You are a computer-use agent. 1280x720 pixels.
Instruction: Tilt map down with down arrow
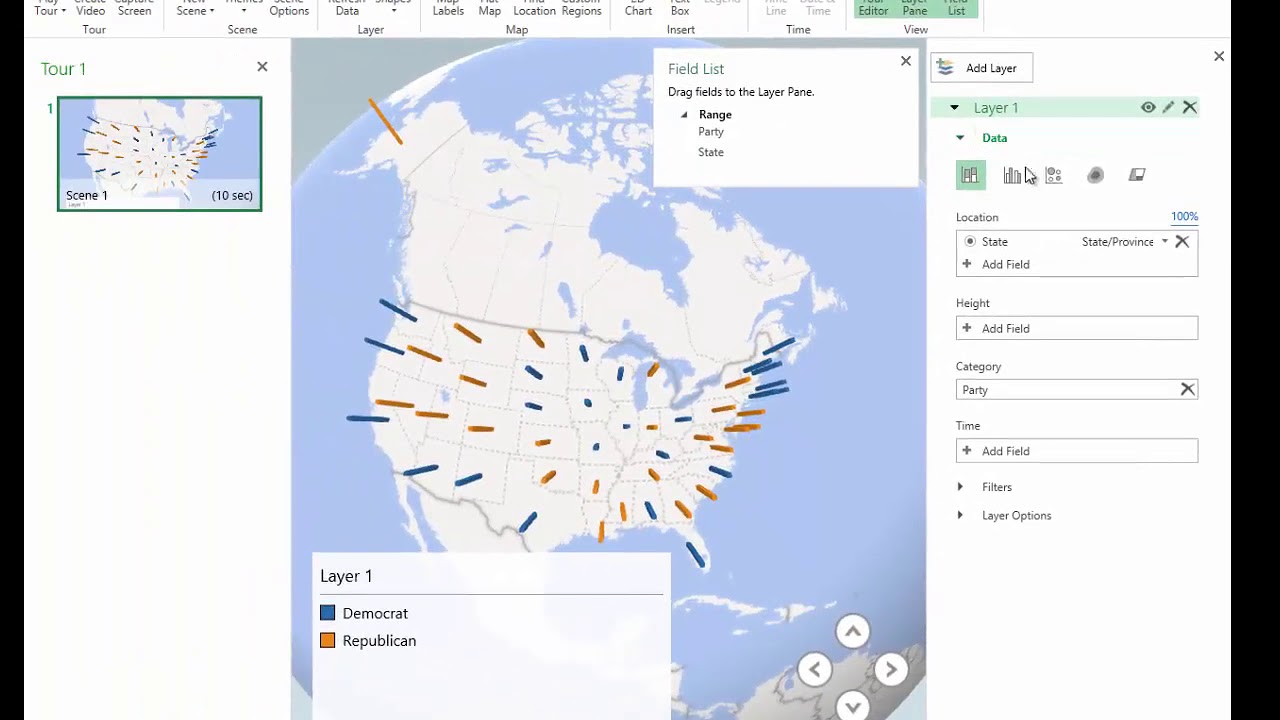852,705
